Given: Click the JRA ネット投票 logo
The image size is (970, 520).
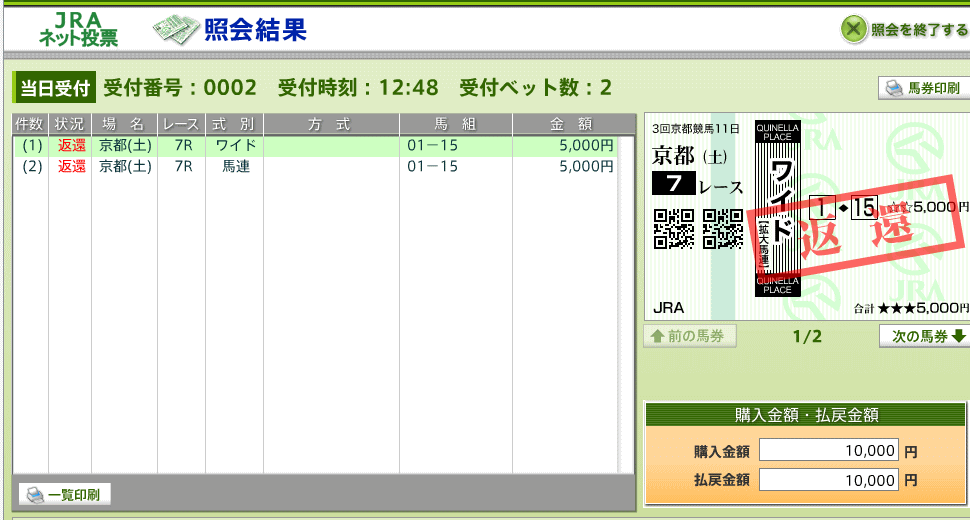Looking at the screenshot, I should click(x=78, y=29).
